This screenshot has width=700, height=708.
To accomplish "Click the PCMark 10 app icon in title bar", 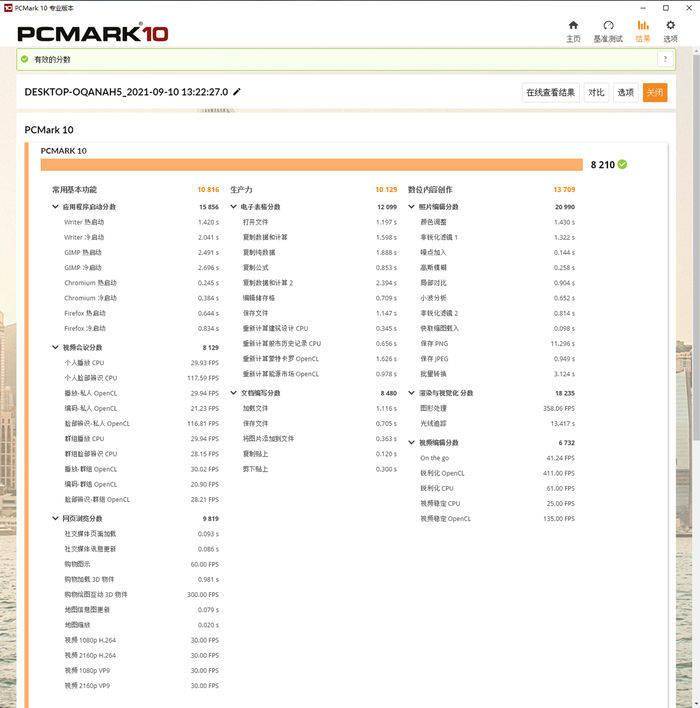I will pyautogui.click(x=8, y=8).
